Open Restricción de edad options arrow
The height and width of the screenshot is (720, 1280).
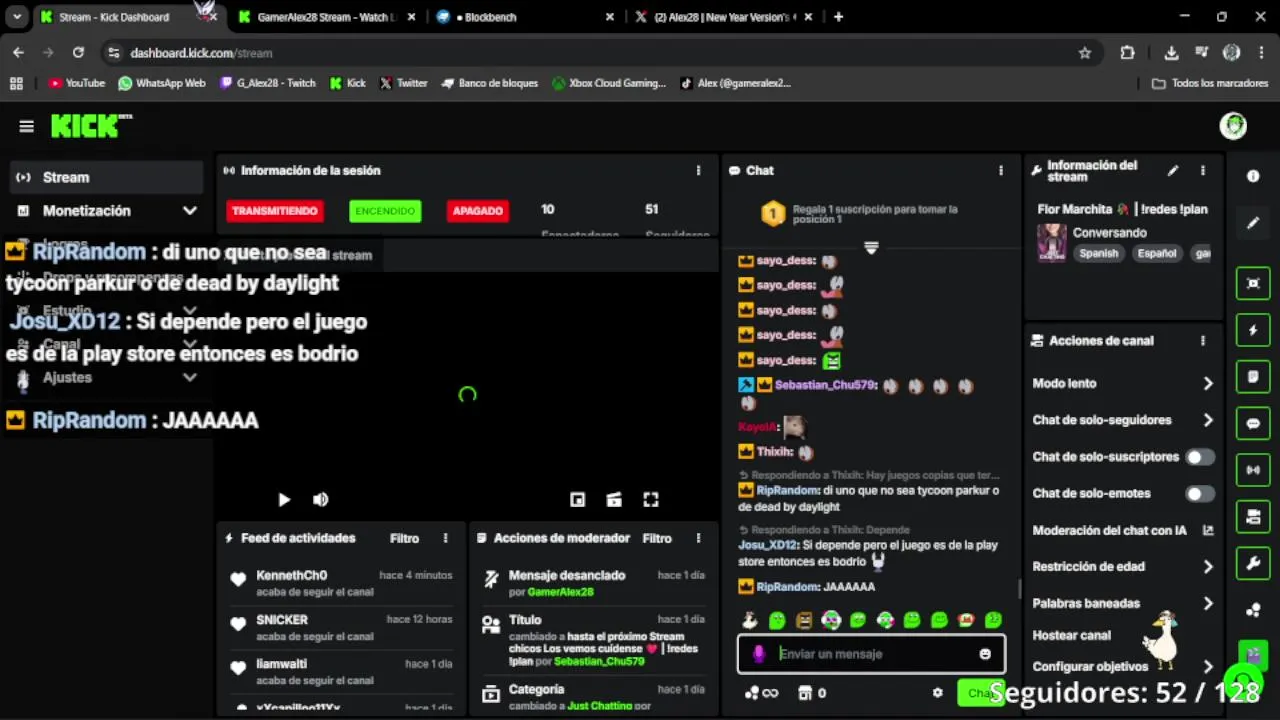(x=1208, y=567)
